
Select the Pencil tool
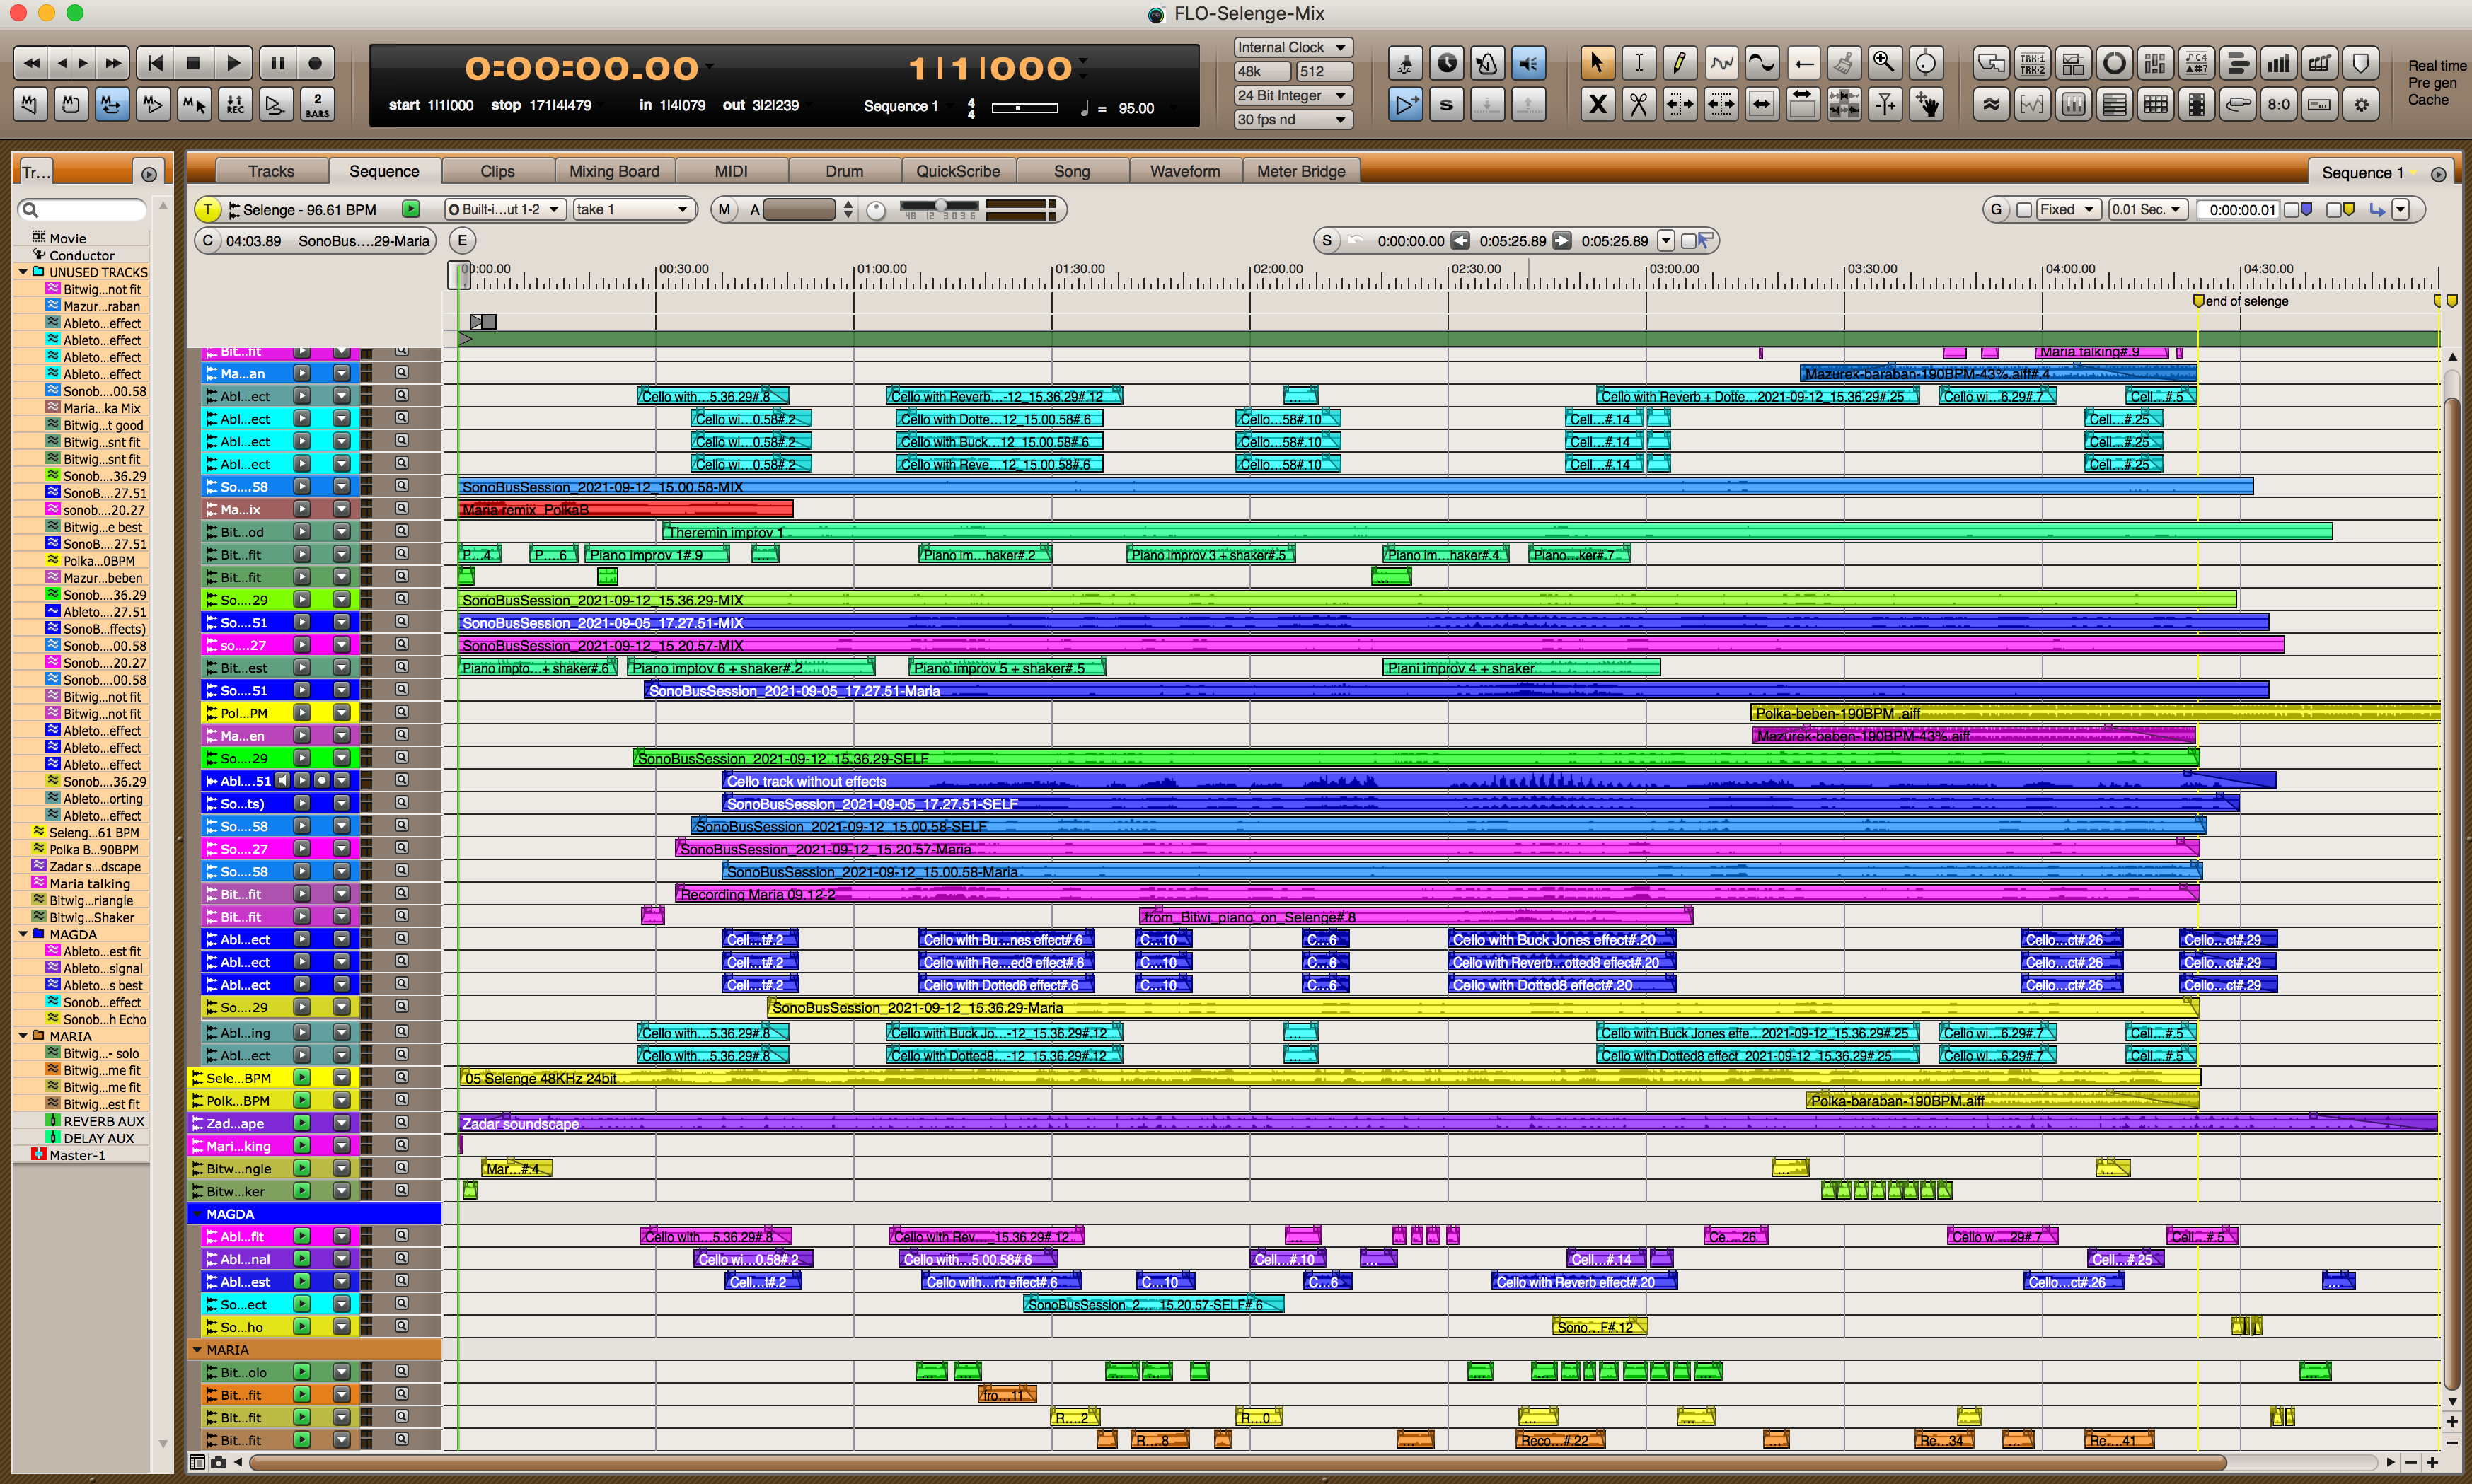1679,64
